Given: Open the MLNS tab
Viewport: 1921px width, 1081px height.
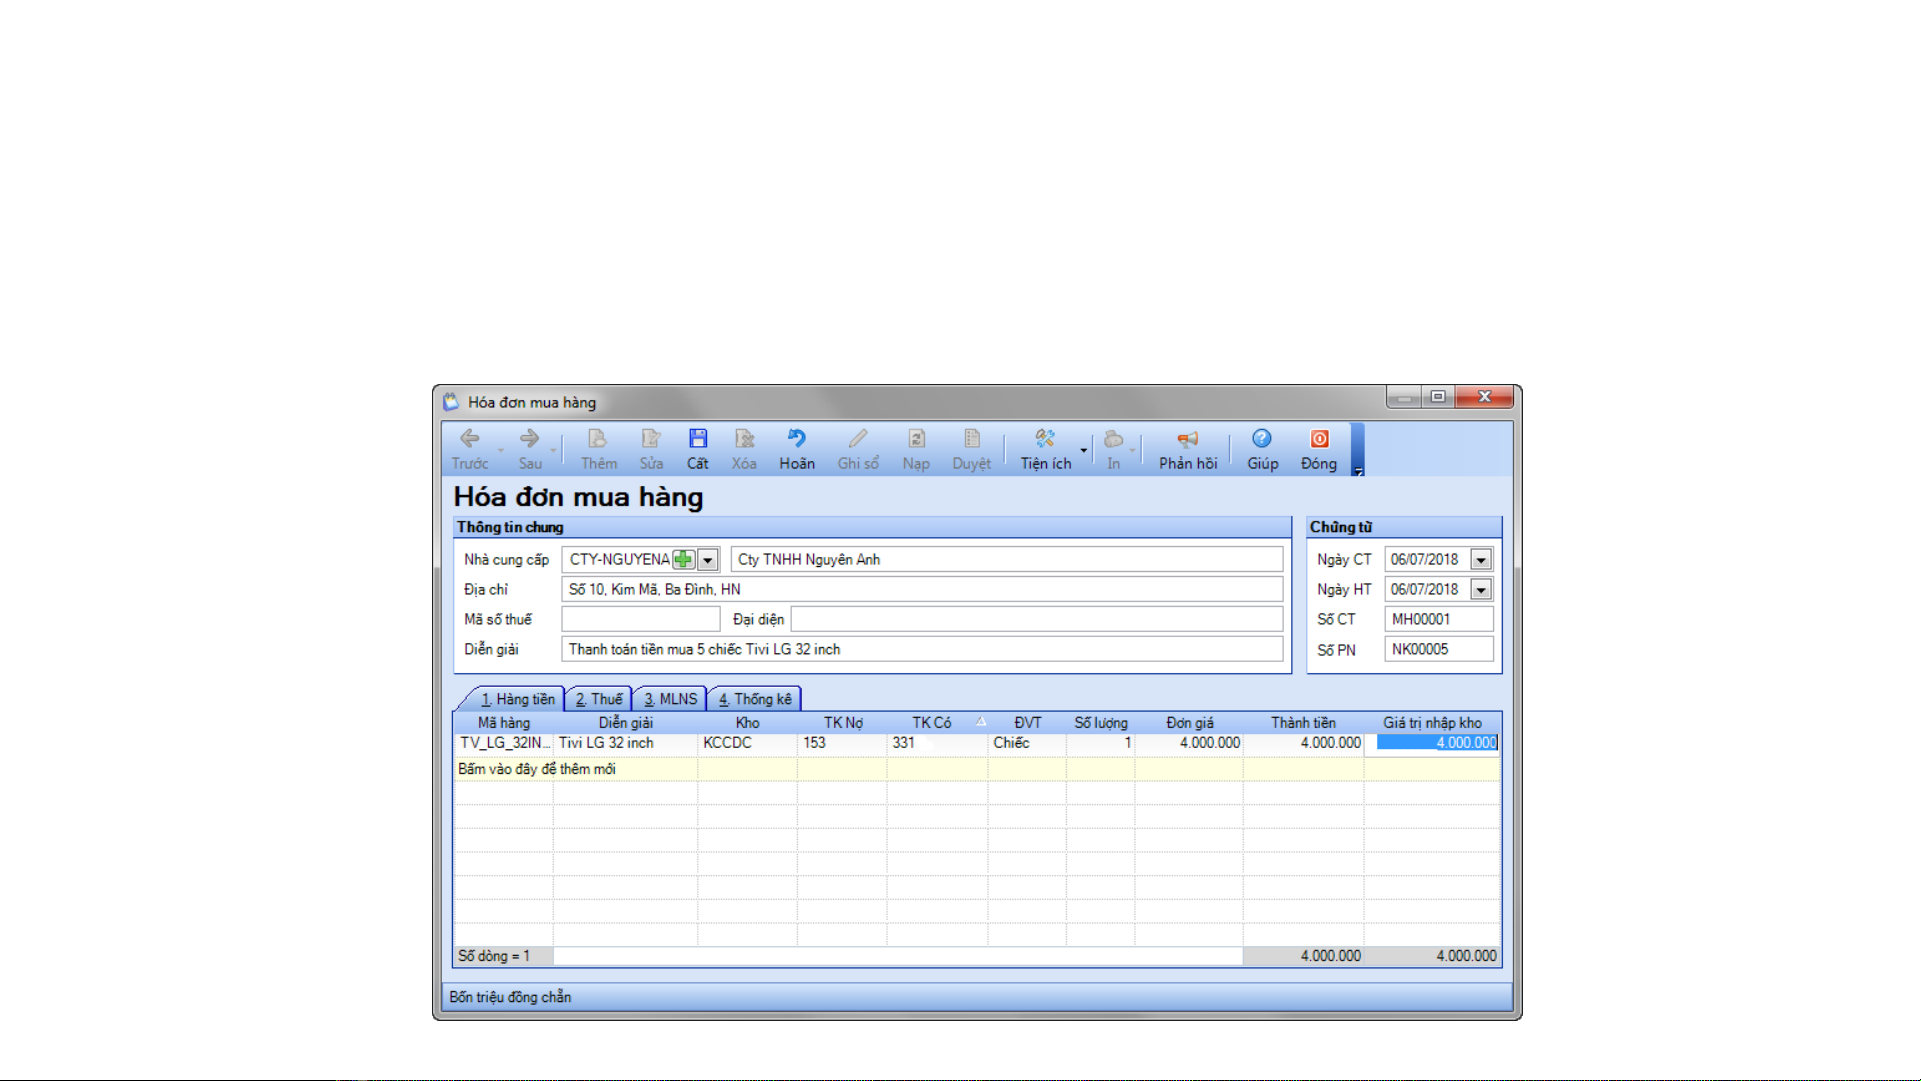Looking at the screenshot, I should tap(670, 699).
